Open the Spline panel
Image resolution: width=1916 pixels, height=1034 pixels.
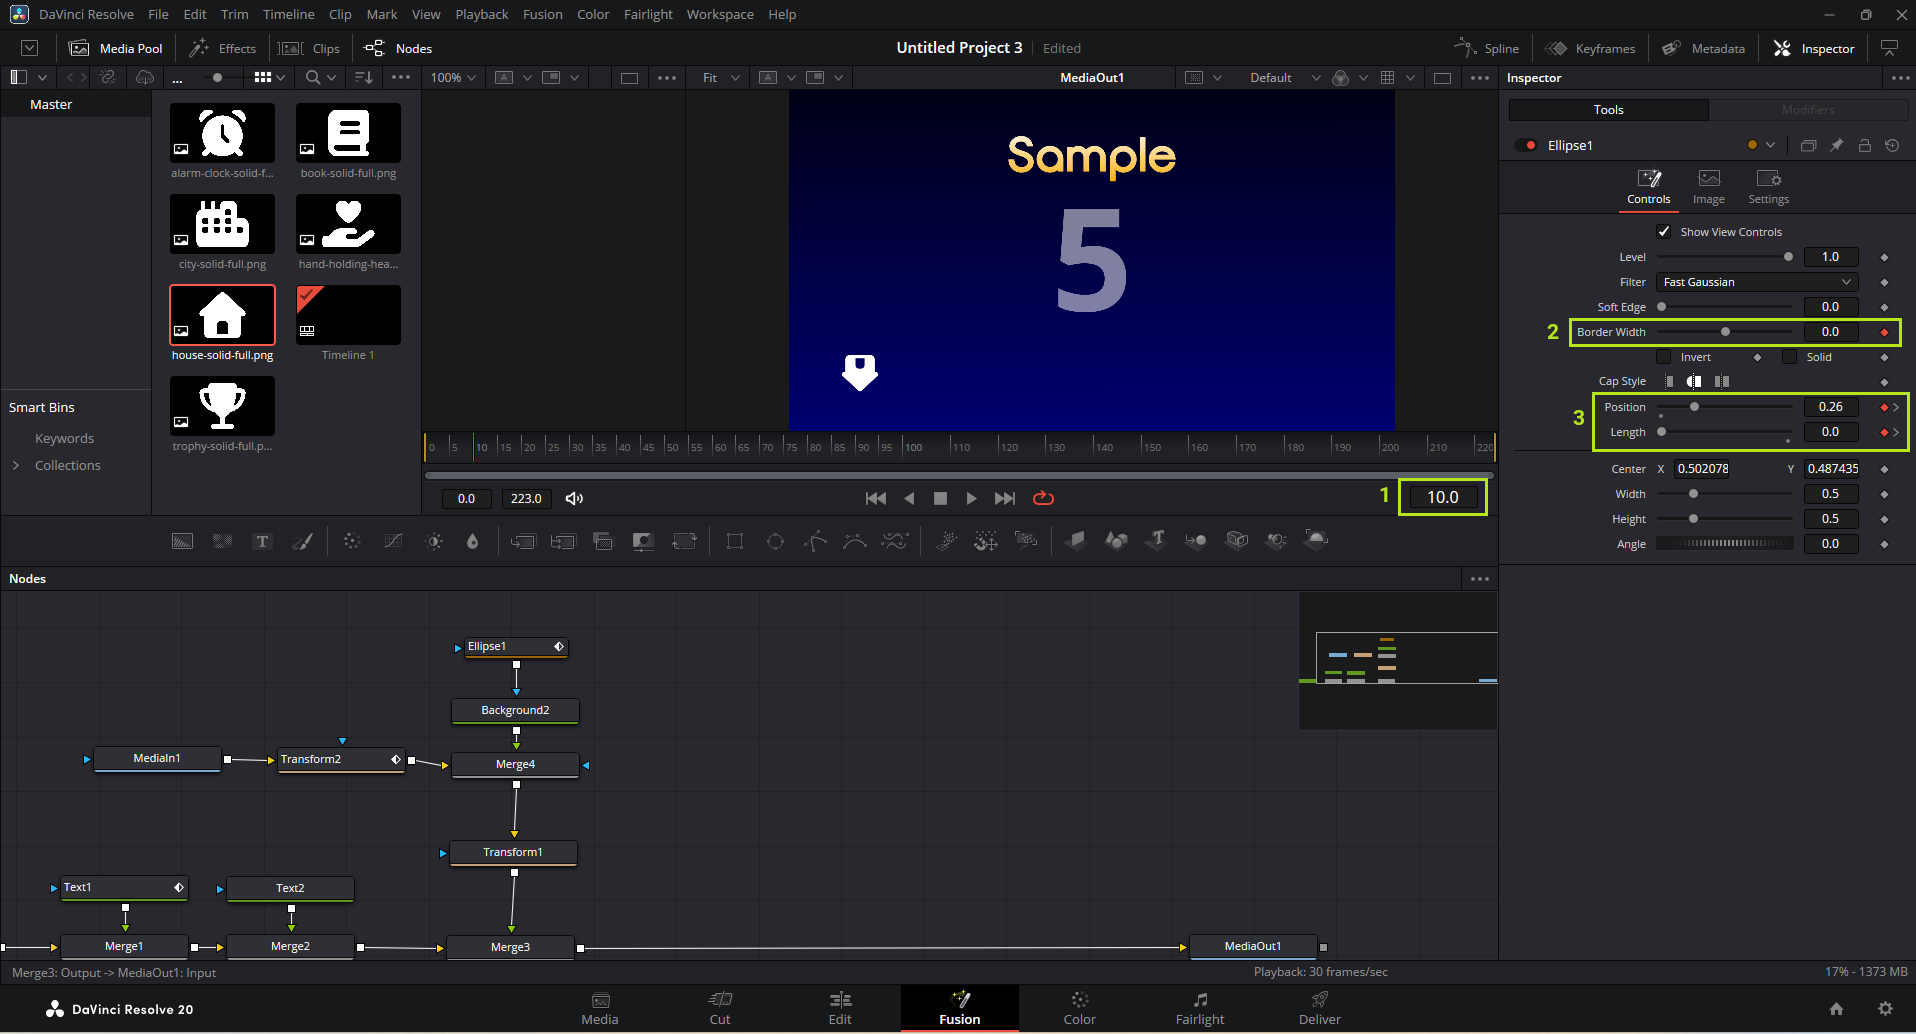1487,48
